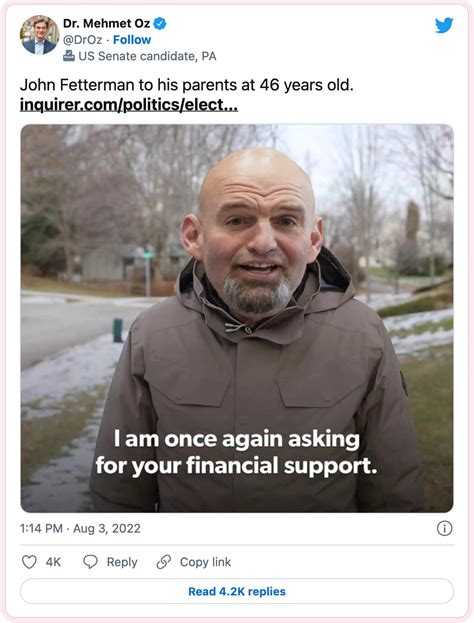Open the inquirer.com politics link
The height and width of the screenshot is (623, 474).
coord(129,105)
